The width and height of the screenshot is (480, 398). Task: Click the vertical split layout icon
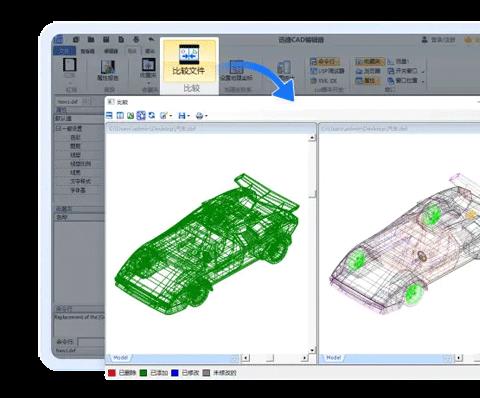pyautogui.click(x=120, y=116)
